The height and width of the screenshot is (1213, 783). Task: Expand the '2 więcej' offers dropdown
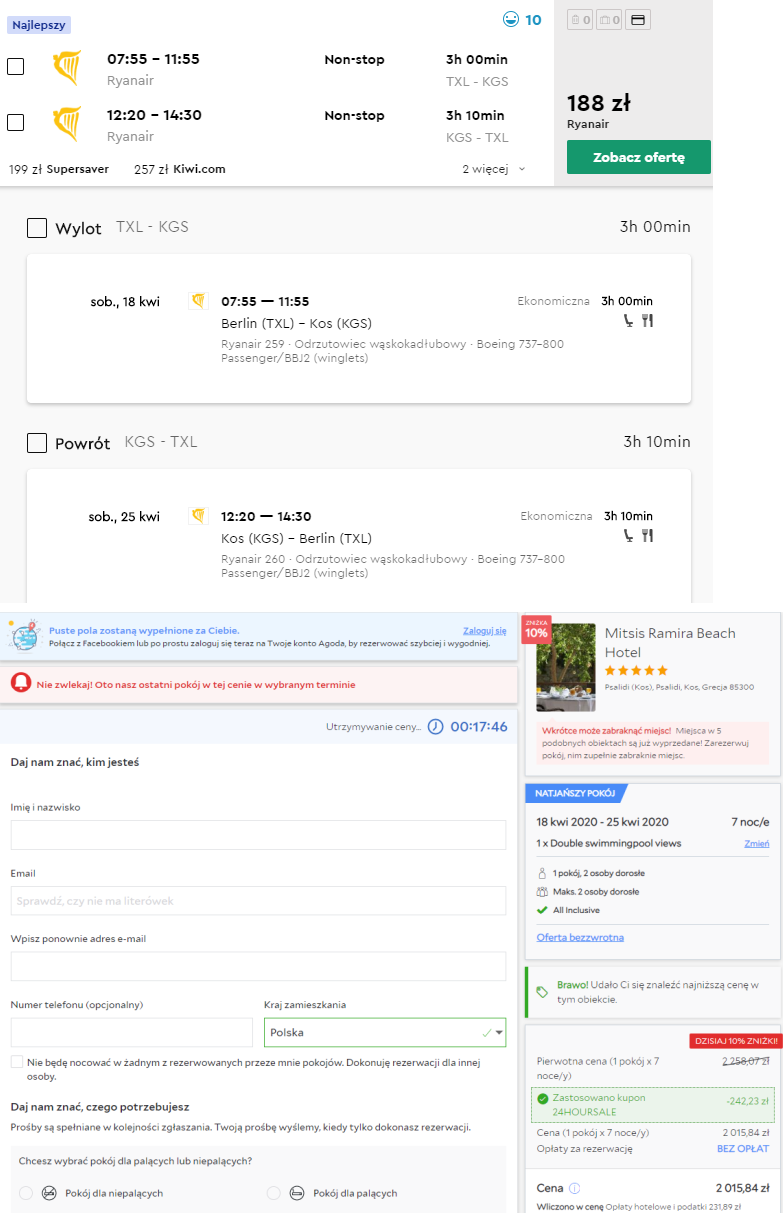pos(493,169)
